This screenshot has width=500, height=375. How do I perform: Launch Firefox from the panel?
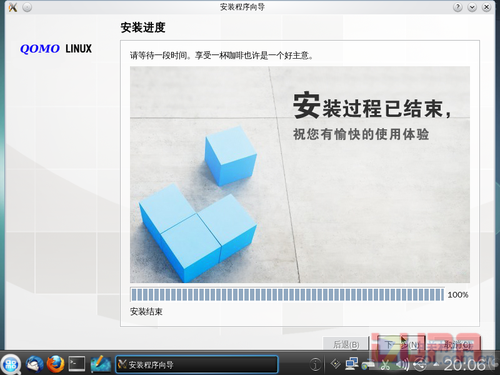click(55, 364)
